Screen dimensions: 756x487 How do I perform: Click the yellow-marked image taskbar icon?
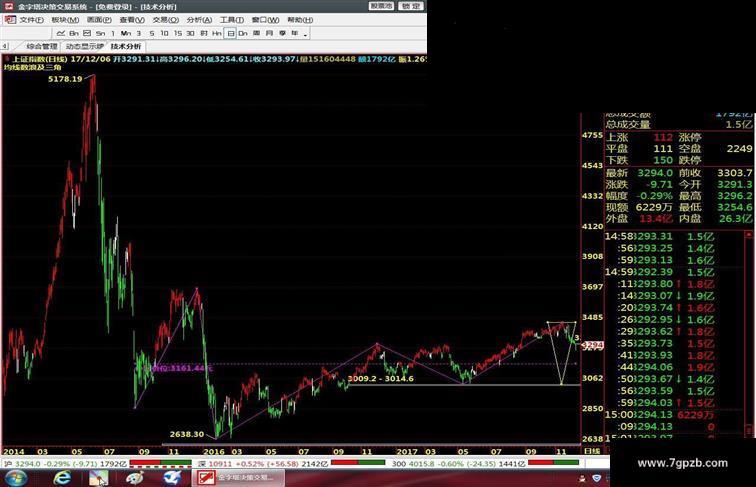click(x=99, y=478)
